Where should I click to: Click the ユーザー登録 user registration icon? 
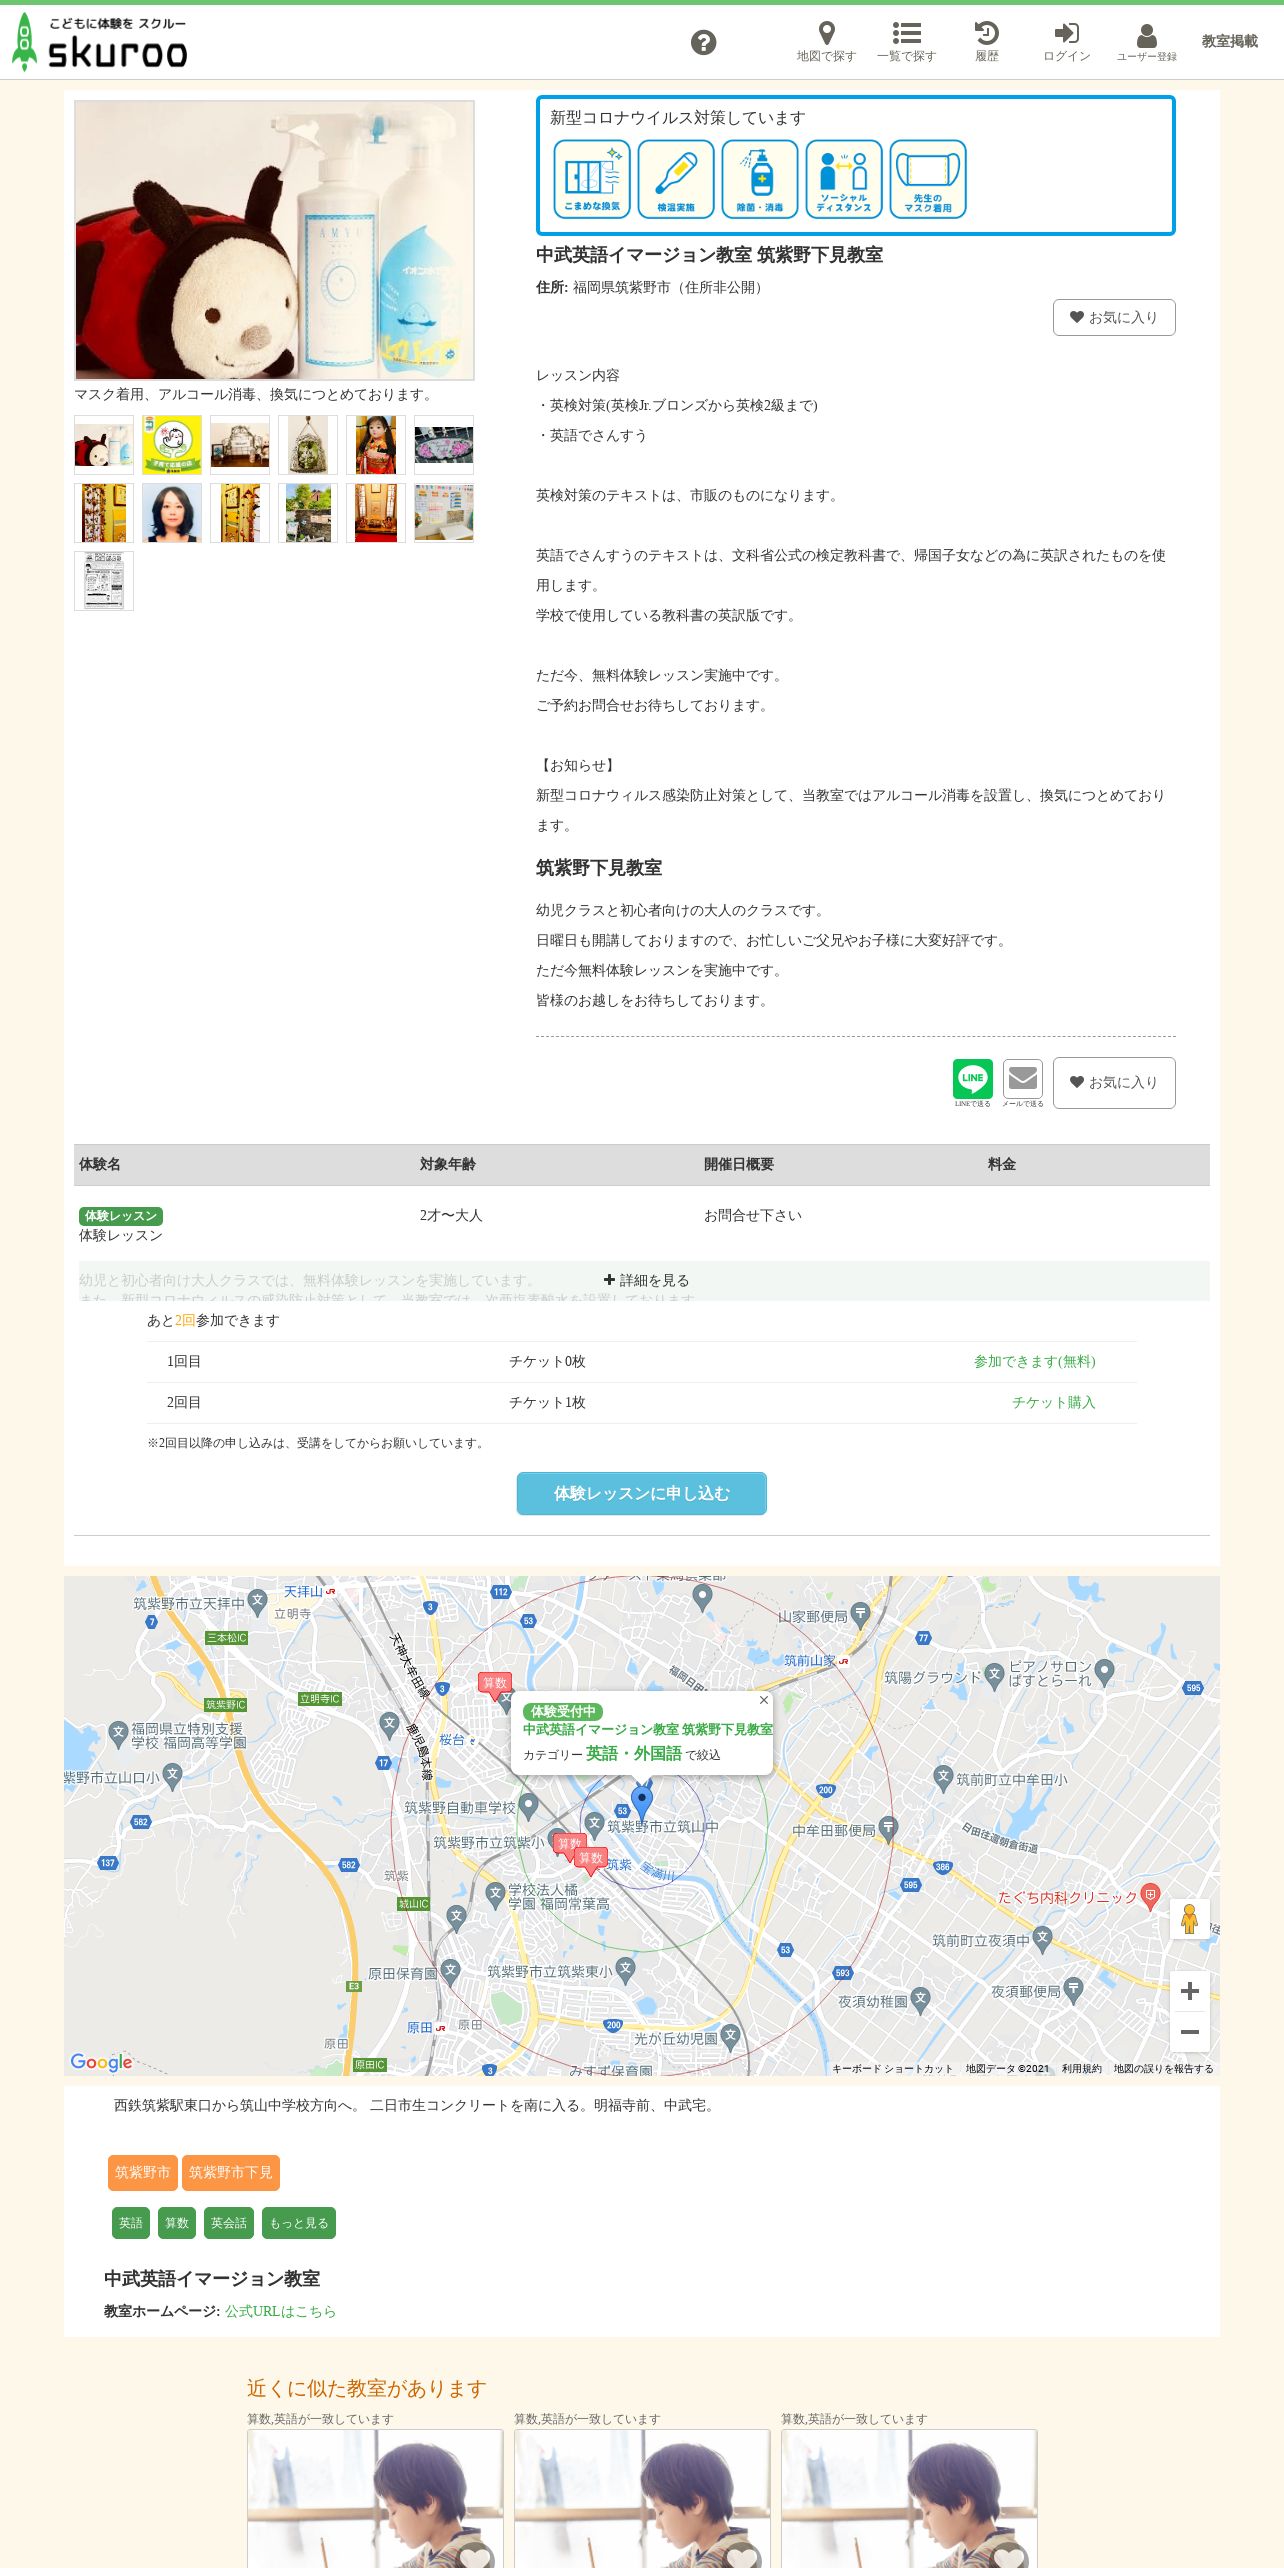click(x=1147, y=42)
